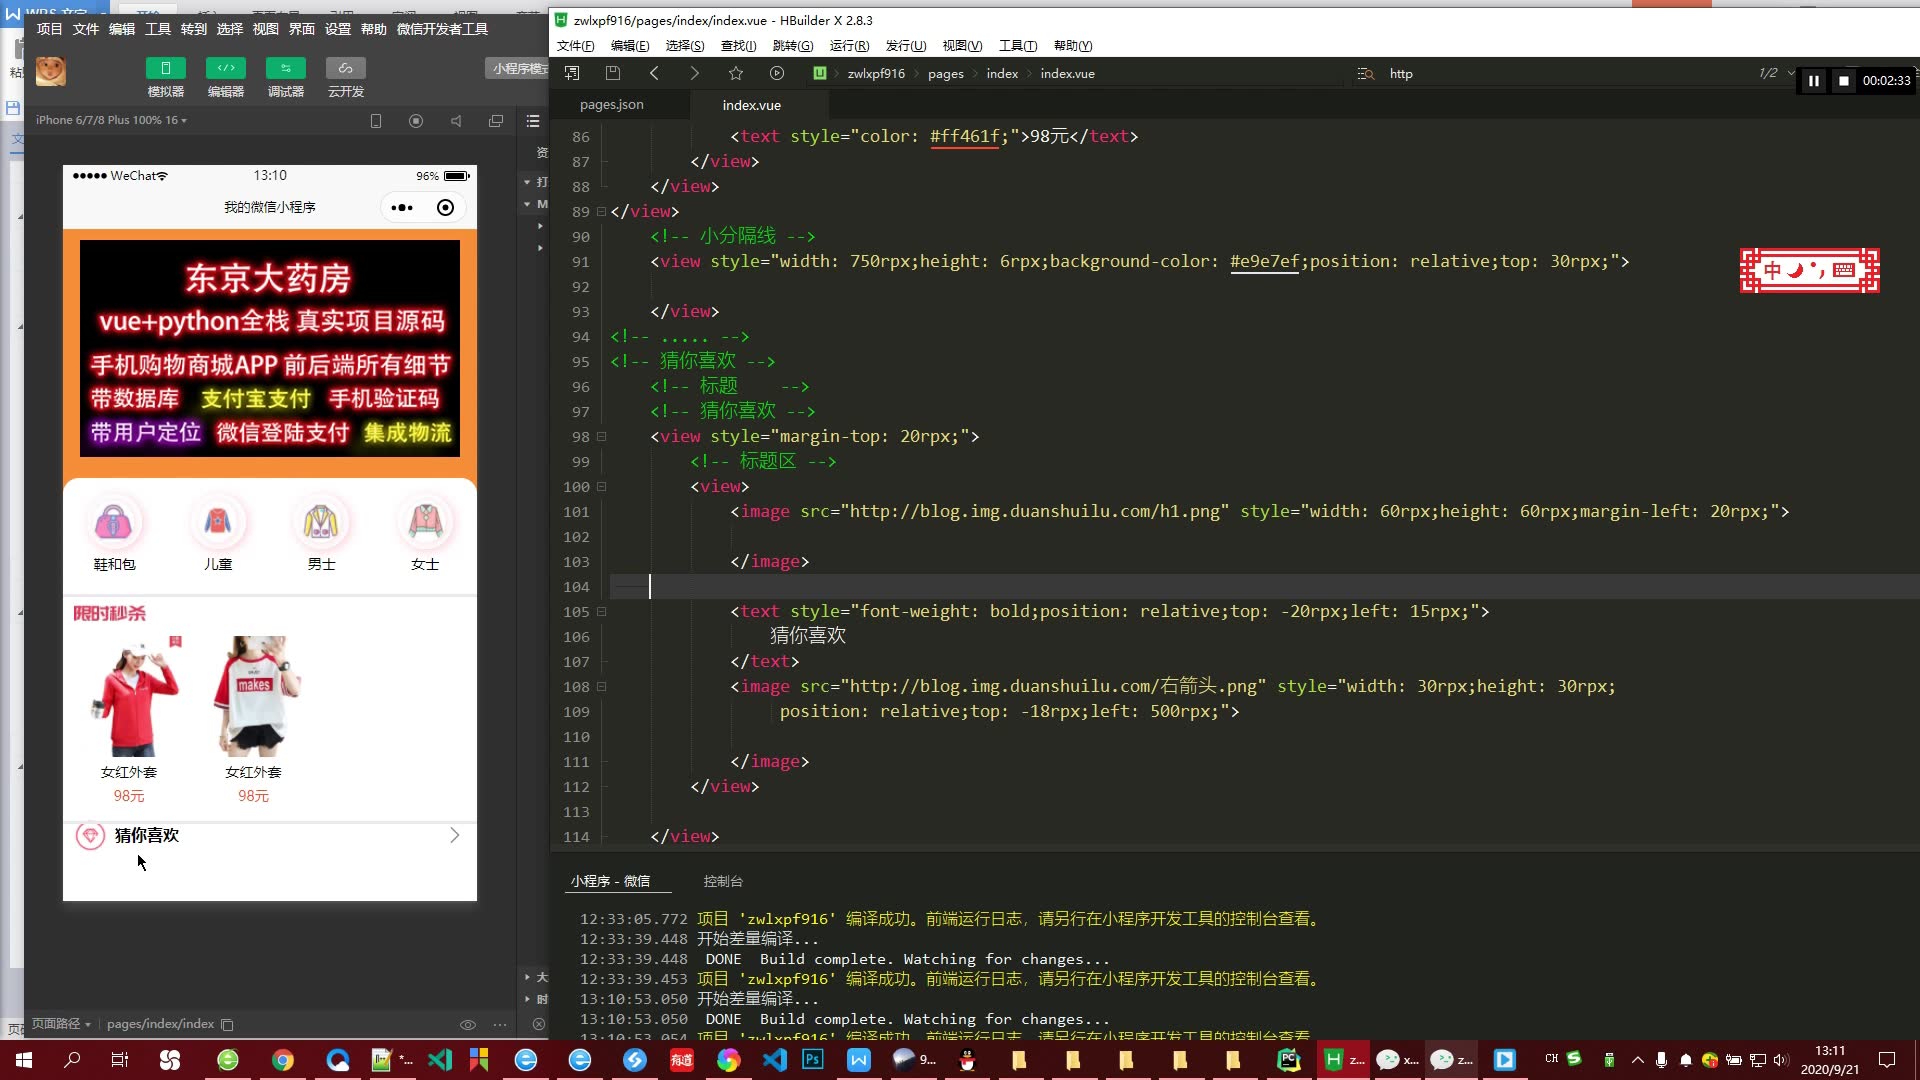Screen dimensions: 1920x1080
Task: Select the 小程序-微信 tab in console
Action: (x=611, y=881)
